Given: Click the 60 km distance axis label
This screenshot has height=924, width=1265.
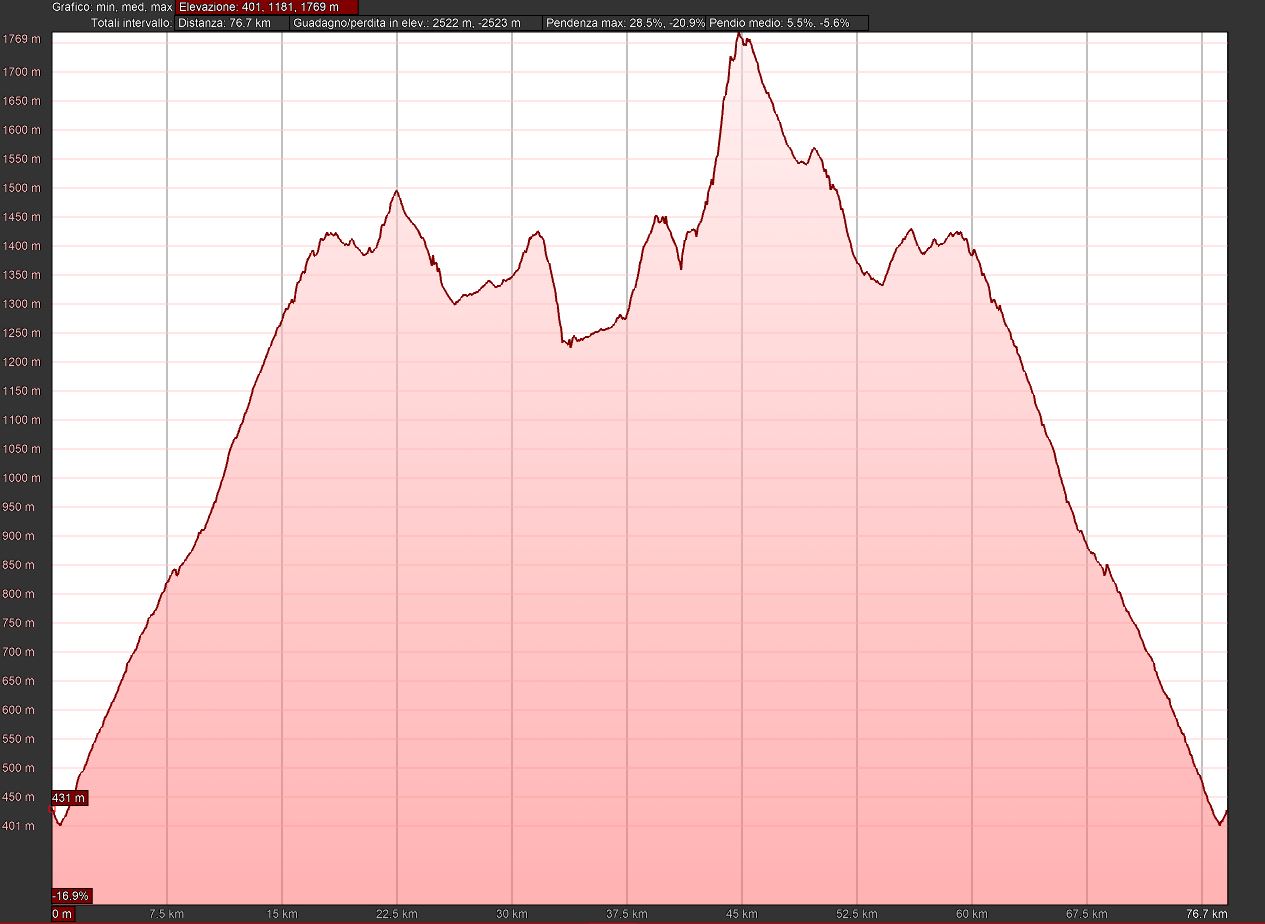Looking at the screenshot, I should (972, 914).
